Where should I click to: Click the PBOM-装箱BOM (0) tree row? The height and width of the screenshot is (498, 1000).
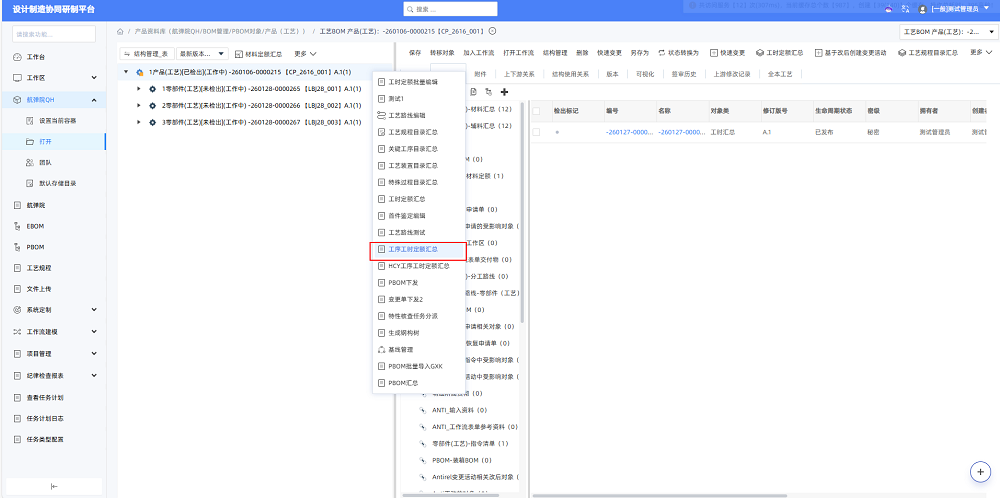pyautogui.click(x=461, y=460)
